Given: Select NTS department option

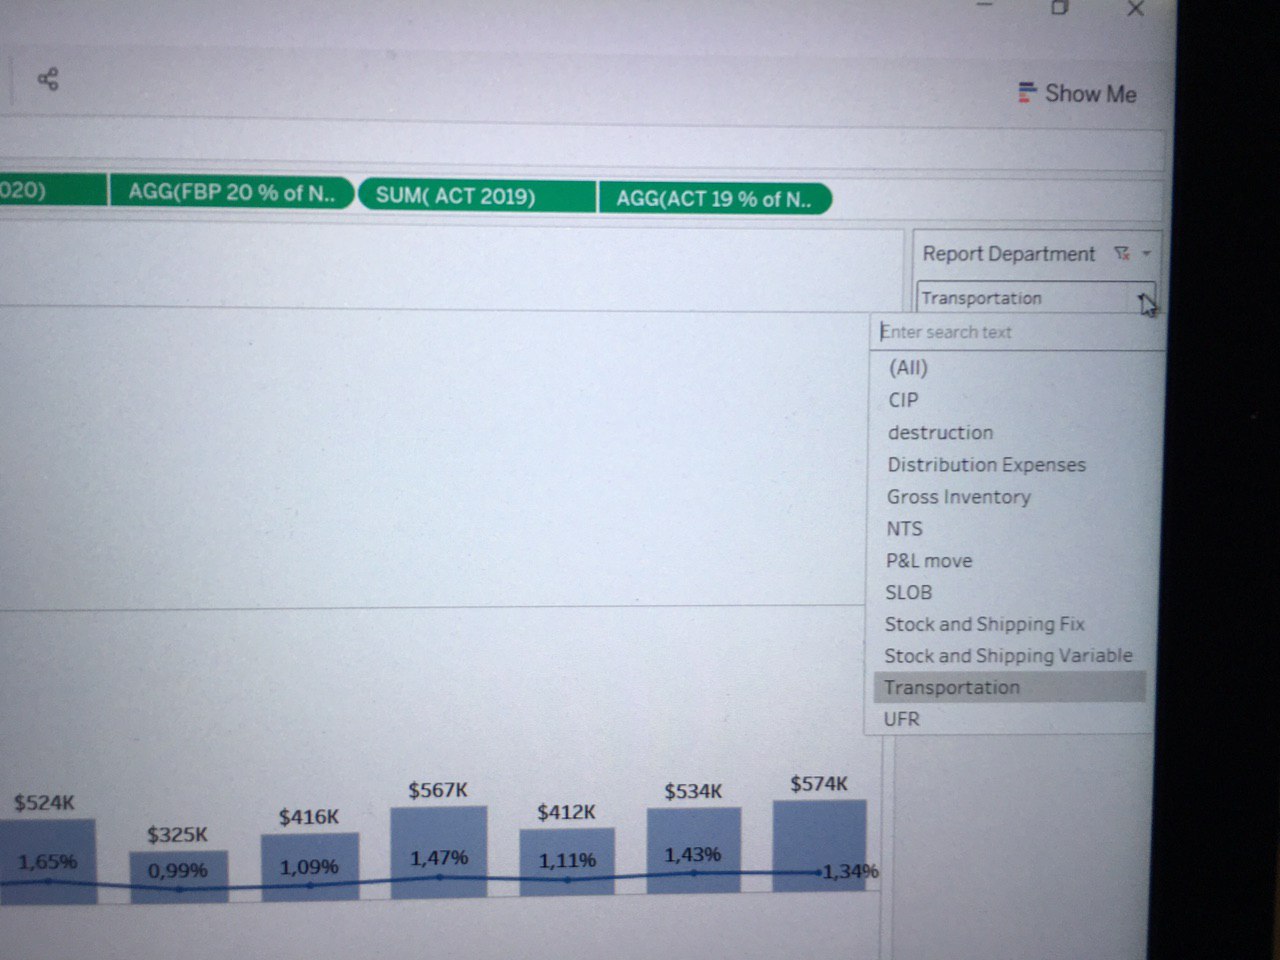Looking at the screenshot, I should coord(904,529).
